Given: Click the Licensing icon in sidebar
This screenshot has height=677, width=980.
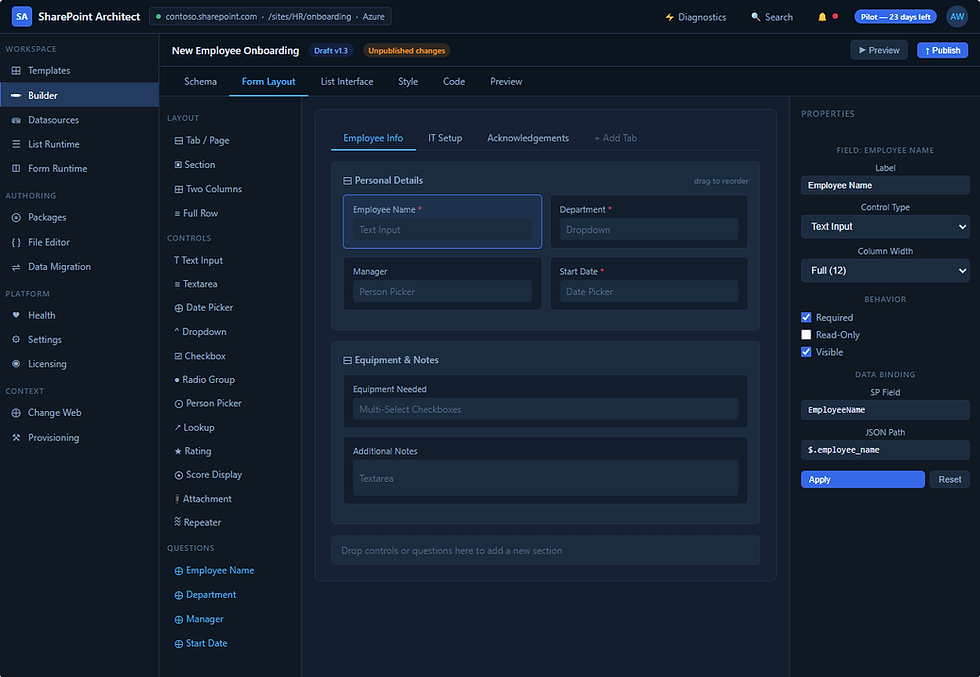Looking at the screenshot, I should pos(16,364).
